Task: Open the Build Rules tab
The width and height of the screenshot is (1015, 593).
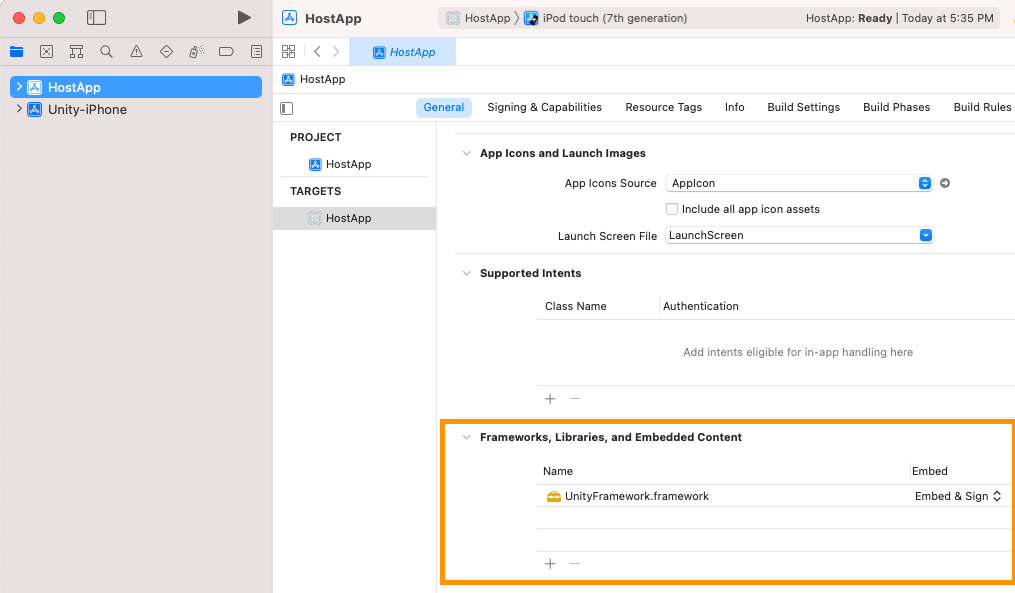Action: point(982,107)
